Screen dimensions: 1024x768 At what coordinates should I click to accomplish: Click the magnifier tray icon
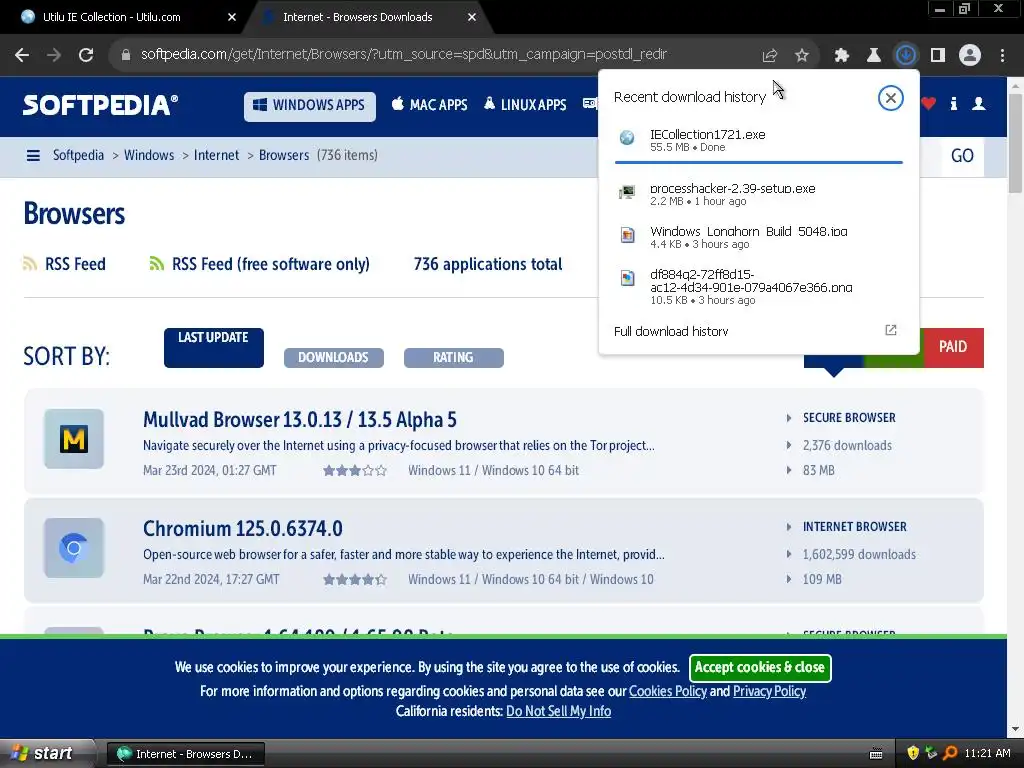click(x=950, y=754)
